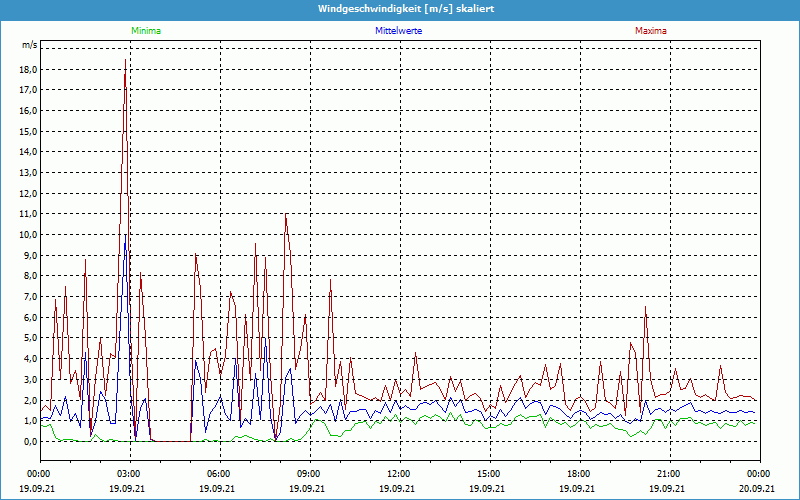Click the 21:00 time axis label
800x500 pixels.
click(x=669, y=473)
